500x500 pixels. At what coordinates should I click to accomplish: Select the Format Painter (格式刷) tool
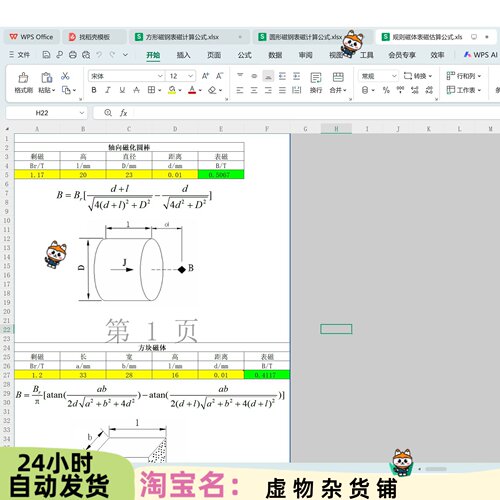click(23, 82)
